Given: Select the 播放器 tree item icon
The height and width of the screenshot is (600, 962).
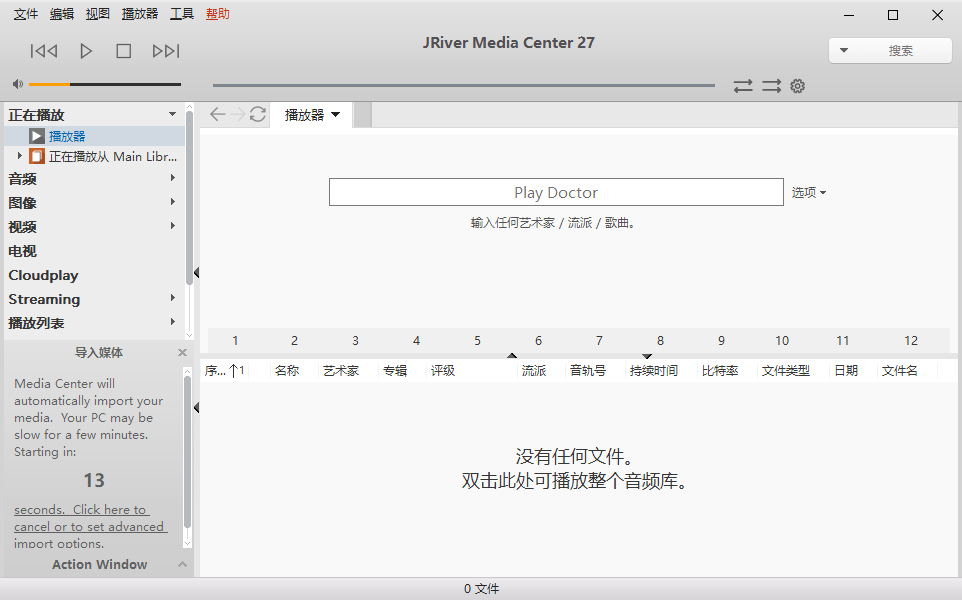Looking at the screenshot, I should click(x=37, y=136).
